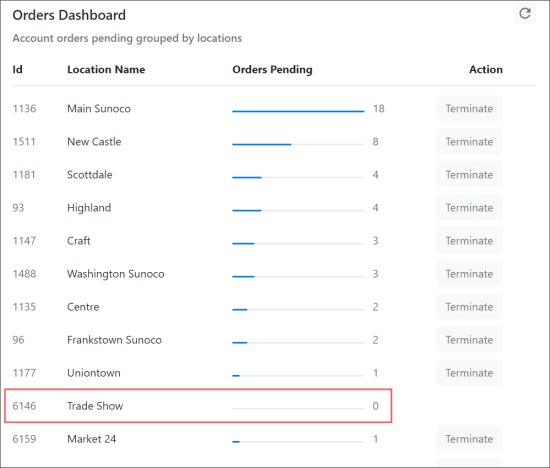
Task: Click Terminate for Centre location
Action: tap(469, 307)
